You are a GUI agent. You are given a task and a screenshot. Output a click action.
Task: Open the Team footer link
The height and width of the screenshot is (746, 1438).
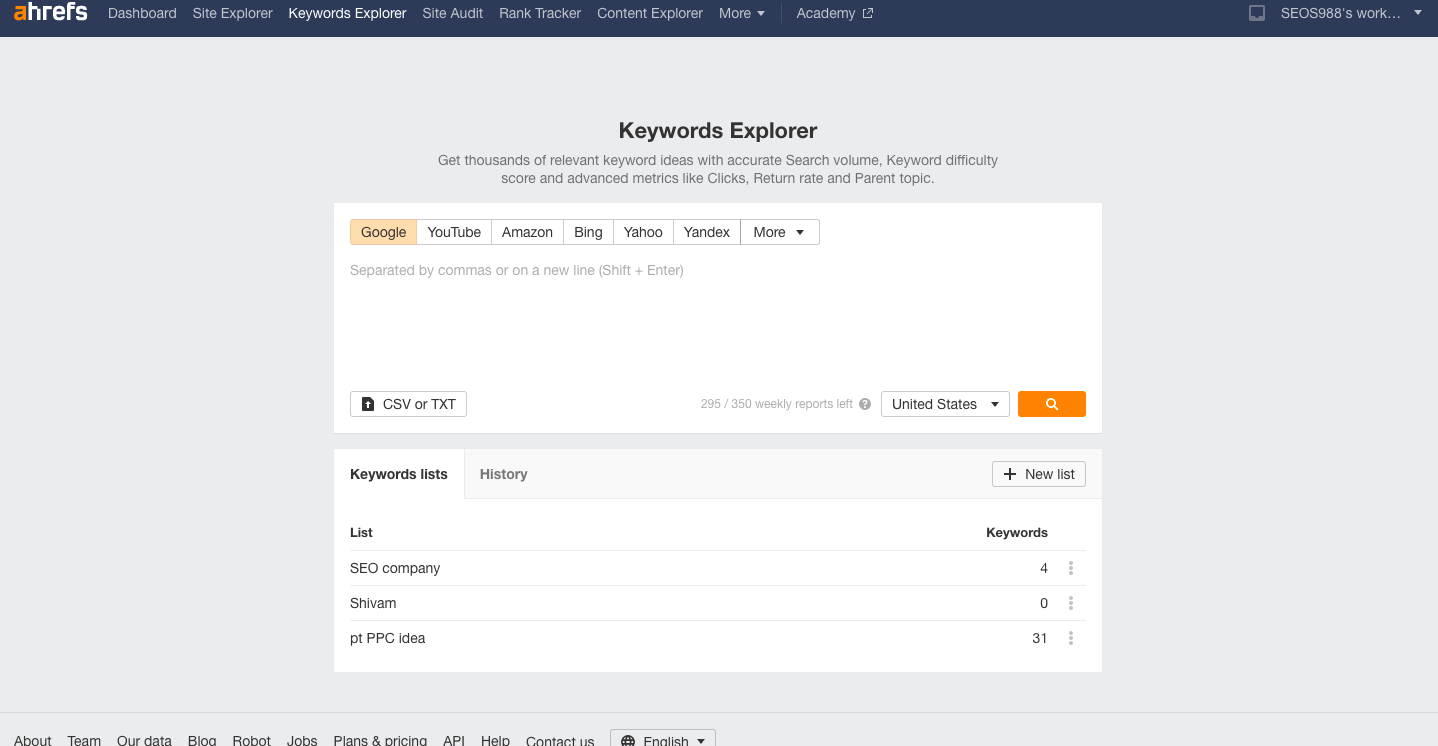pyautogui.click(x=84, y=740)
